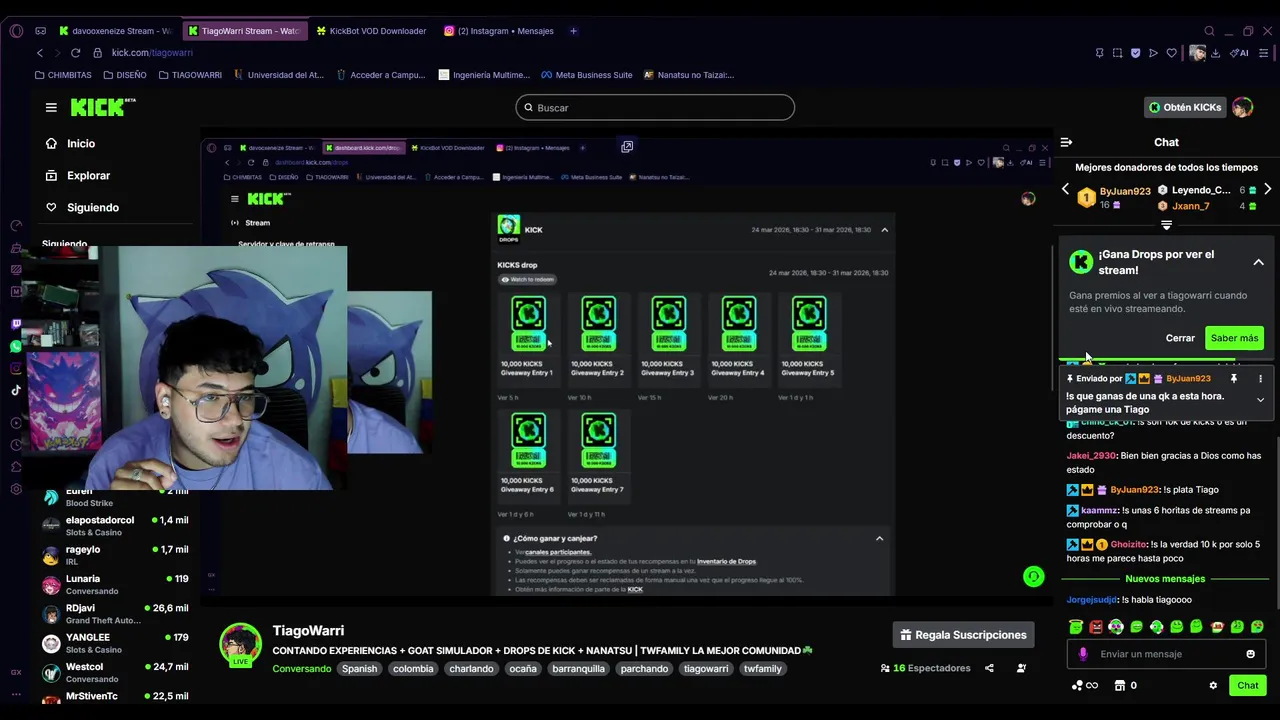Click the follow user icon beside share

[1021, 669]
